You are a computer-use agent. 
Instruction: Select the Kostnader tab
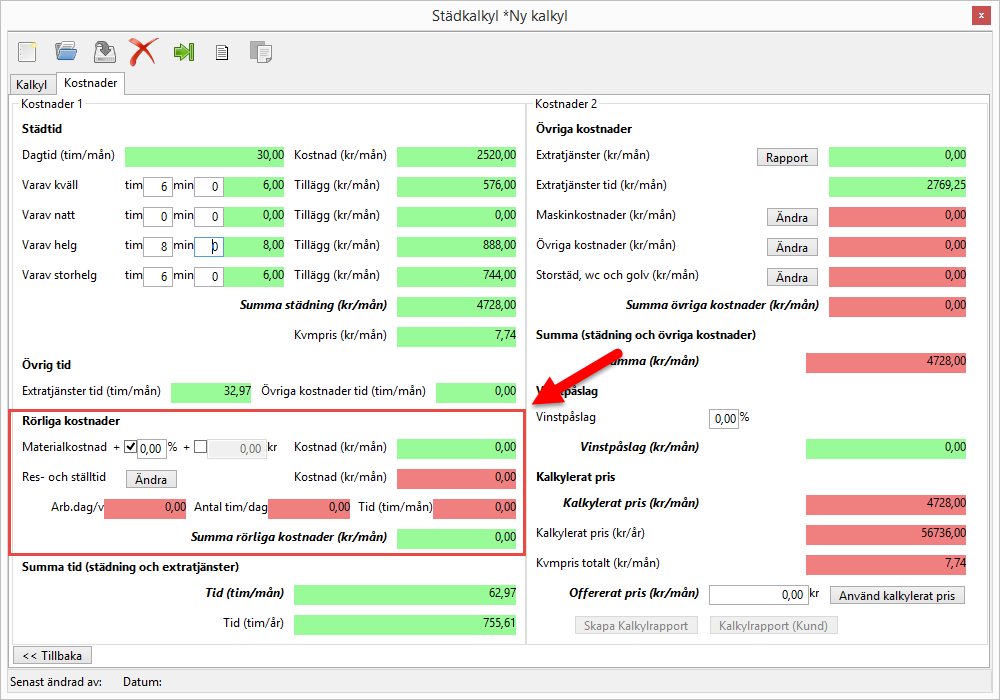click(x=90, y=84)
